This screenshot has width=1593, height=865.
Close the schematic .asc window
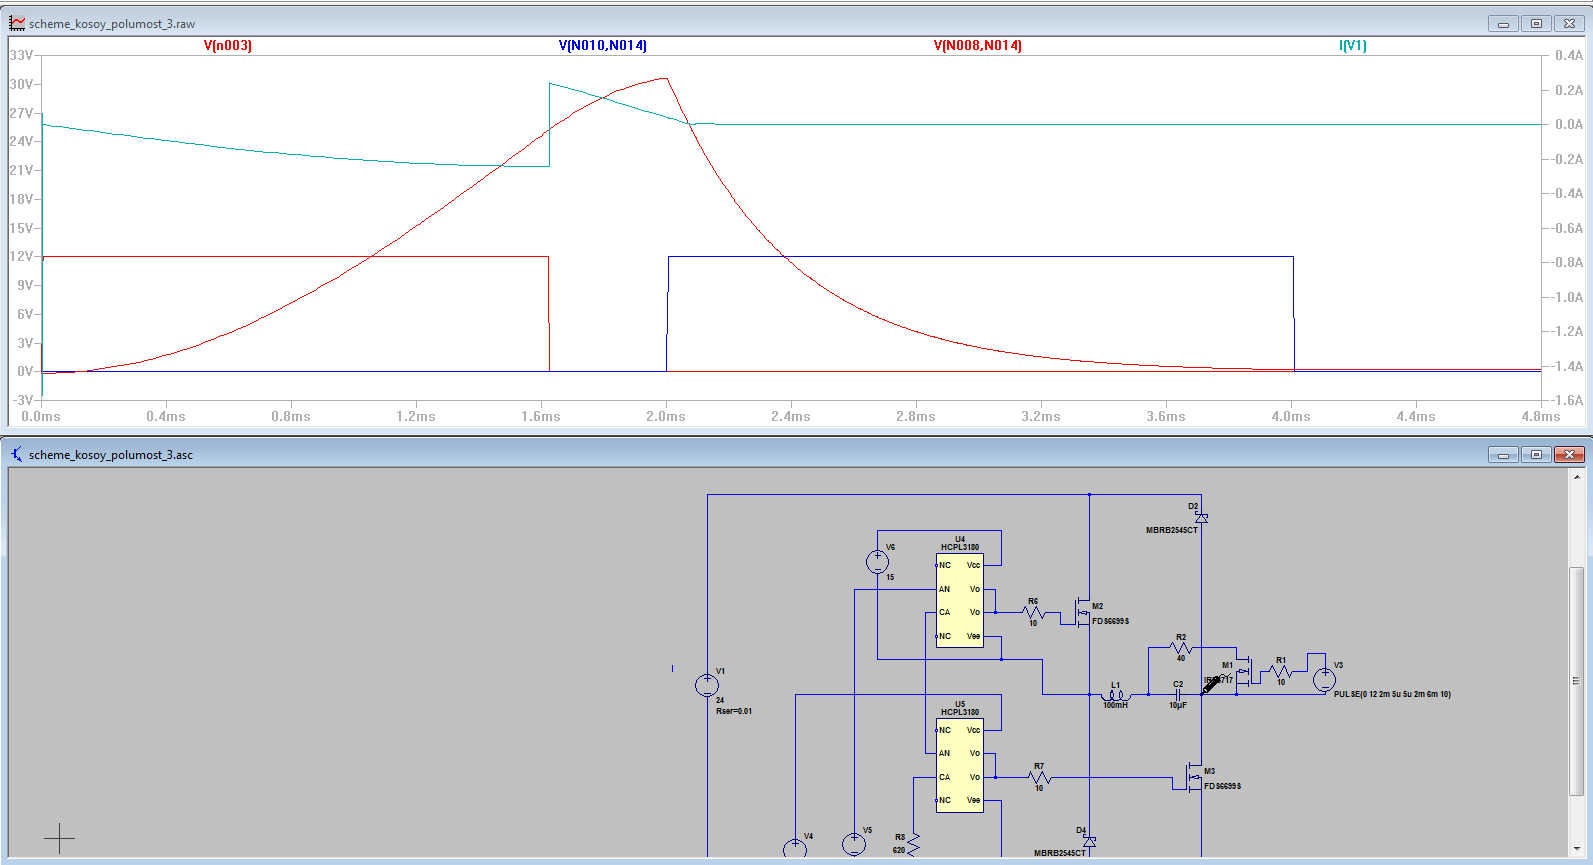[x=1569, y=454]
